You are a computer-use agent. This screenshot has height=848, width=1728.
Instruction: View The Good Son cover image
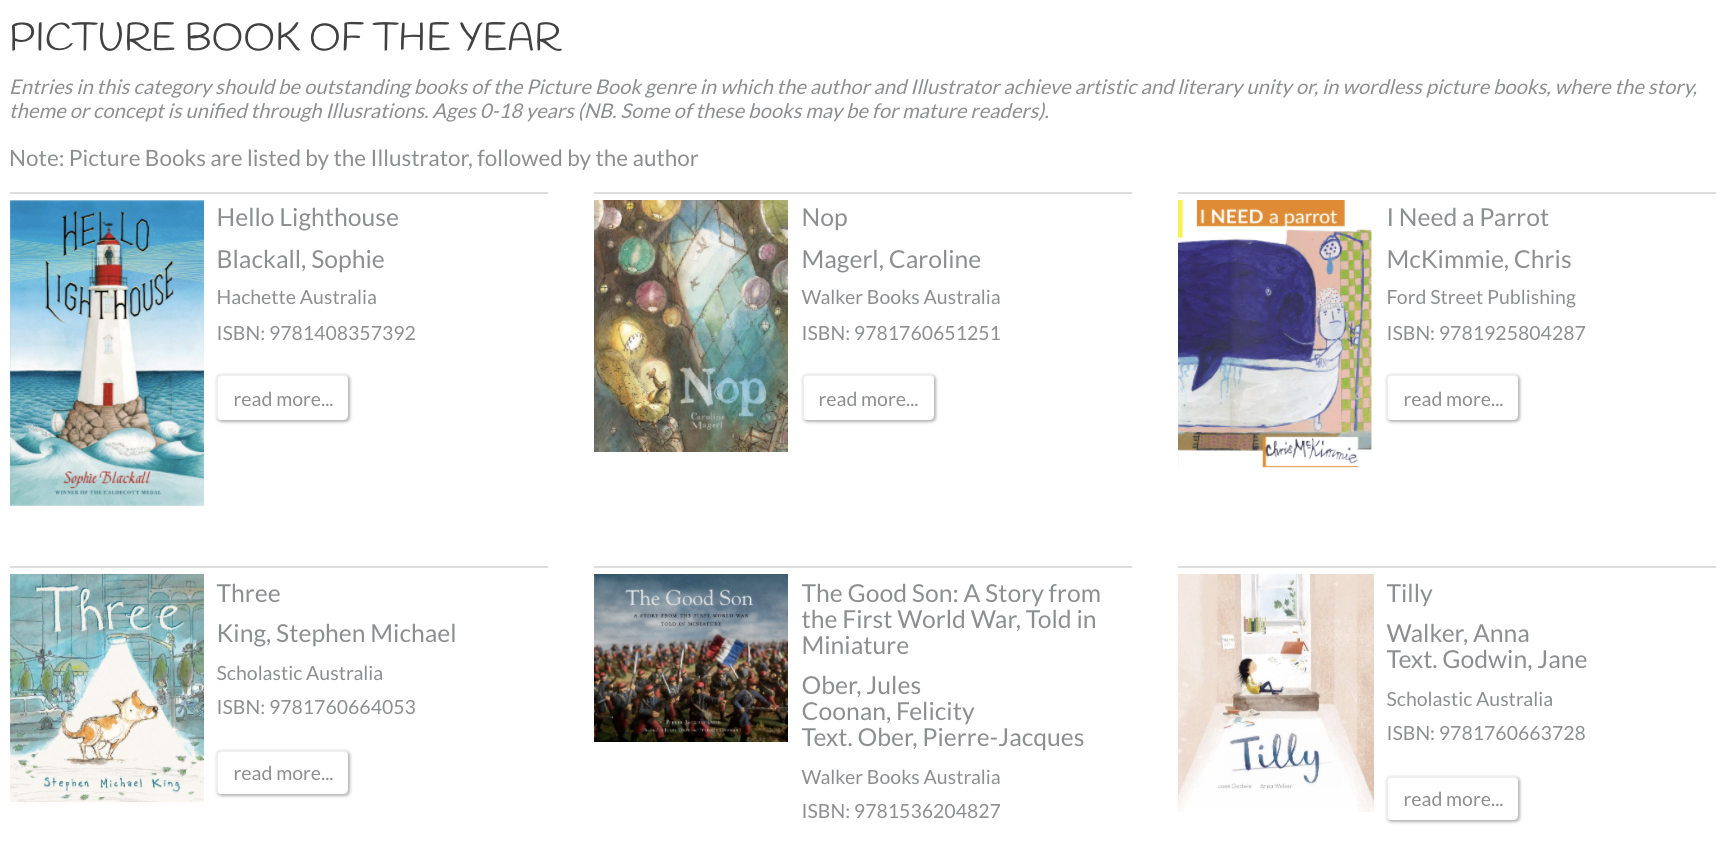[x=690, y=657]
